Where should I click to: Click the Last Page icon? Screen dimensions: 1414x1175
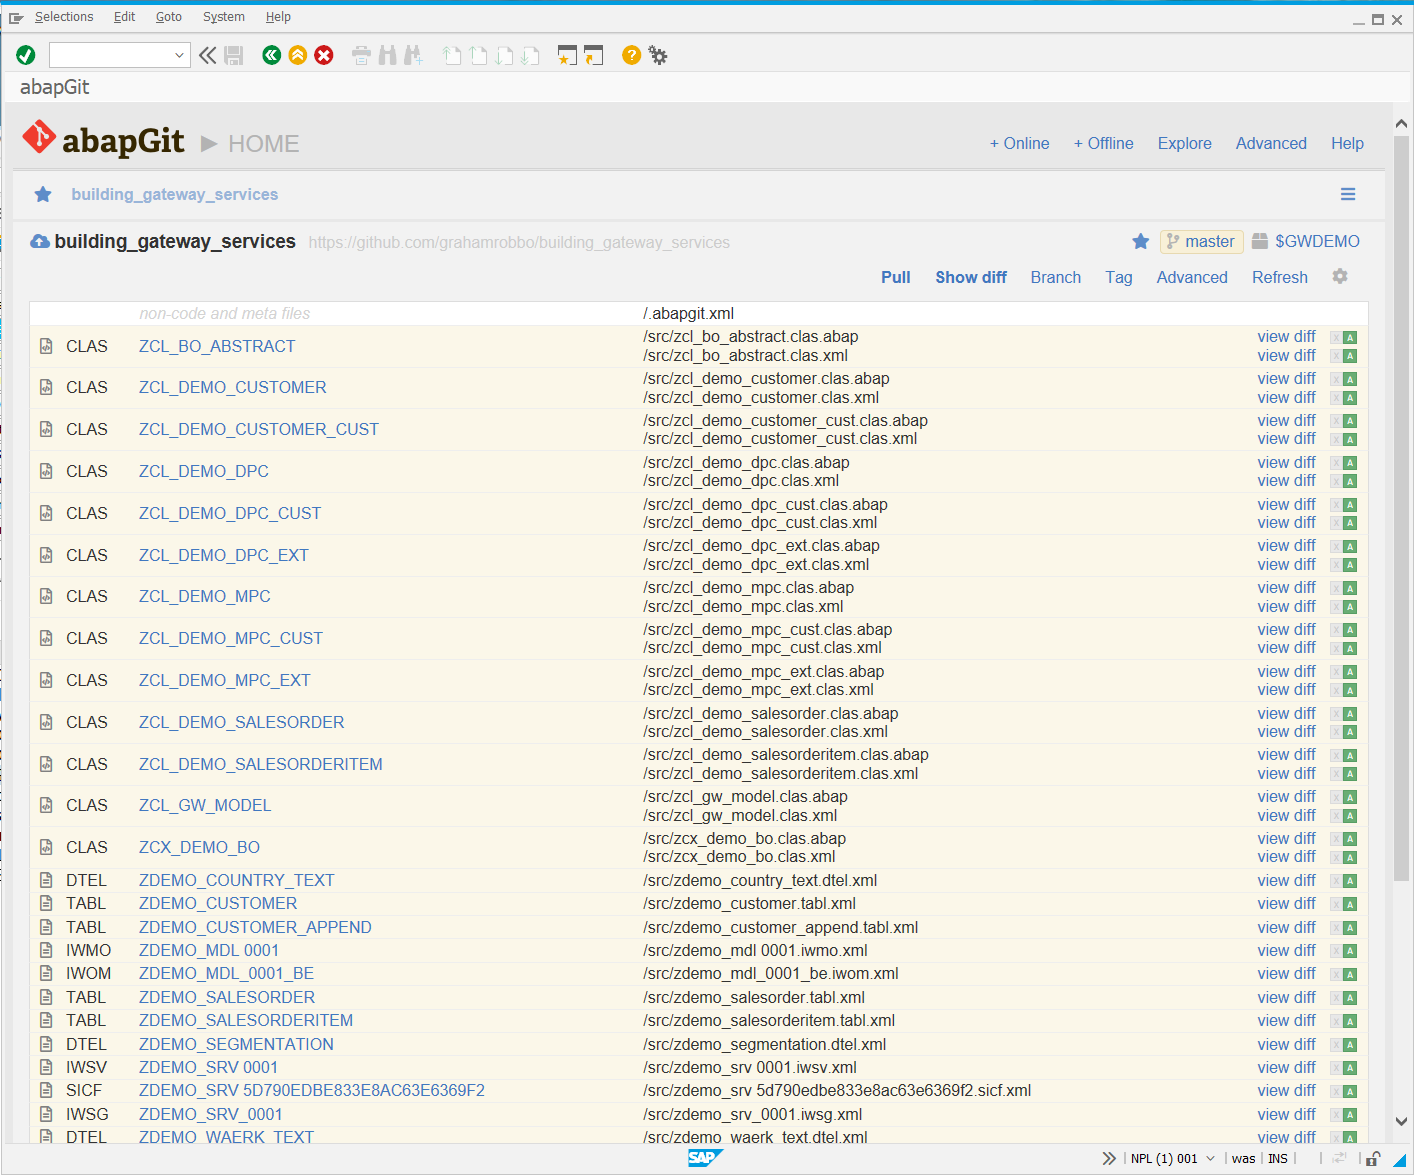click(x=530, y=55)
